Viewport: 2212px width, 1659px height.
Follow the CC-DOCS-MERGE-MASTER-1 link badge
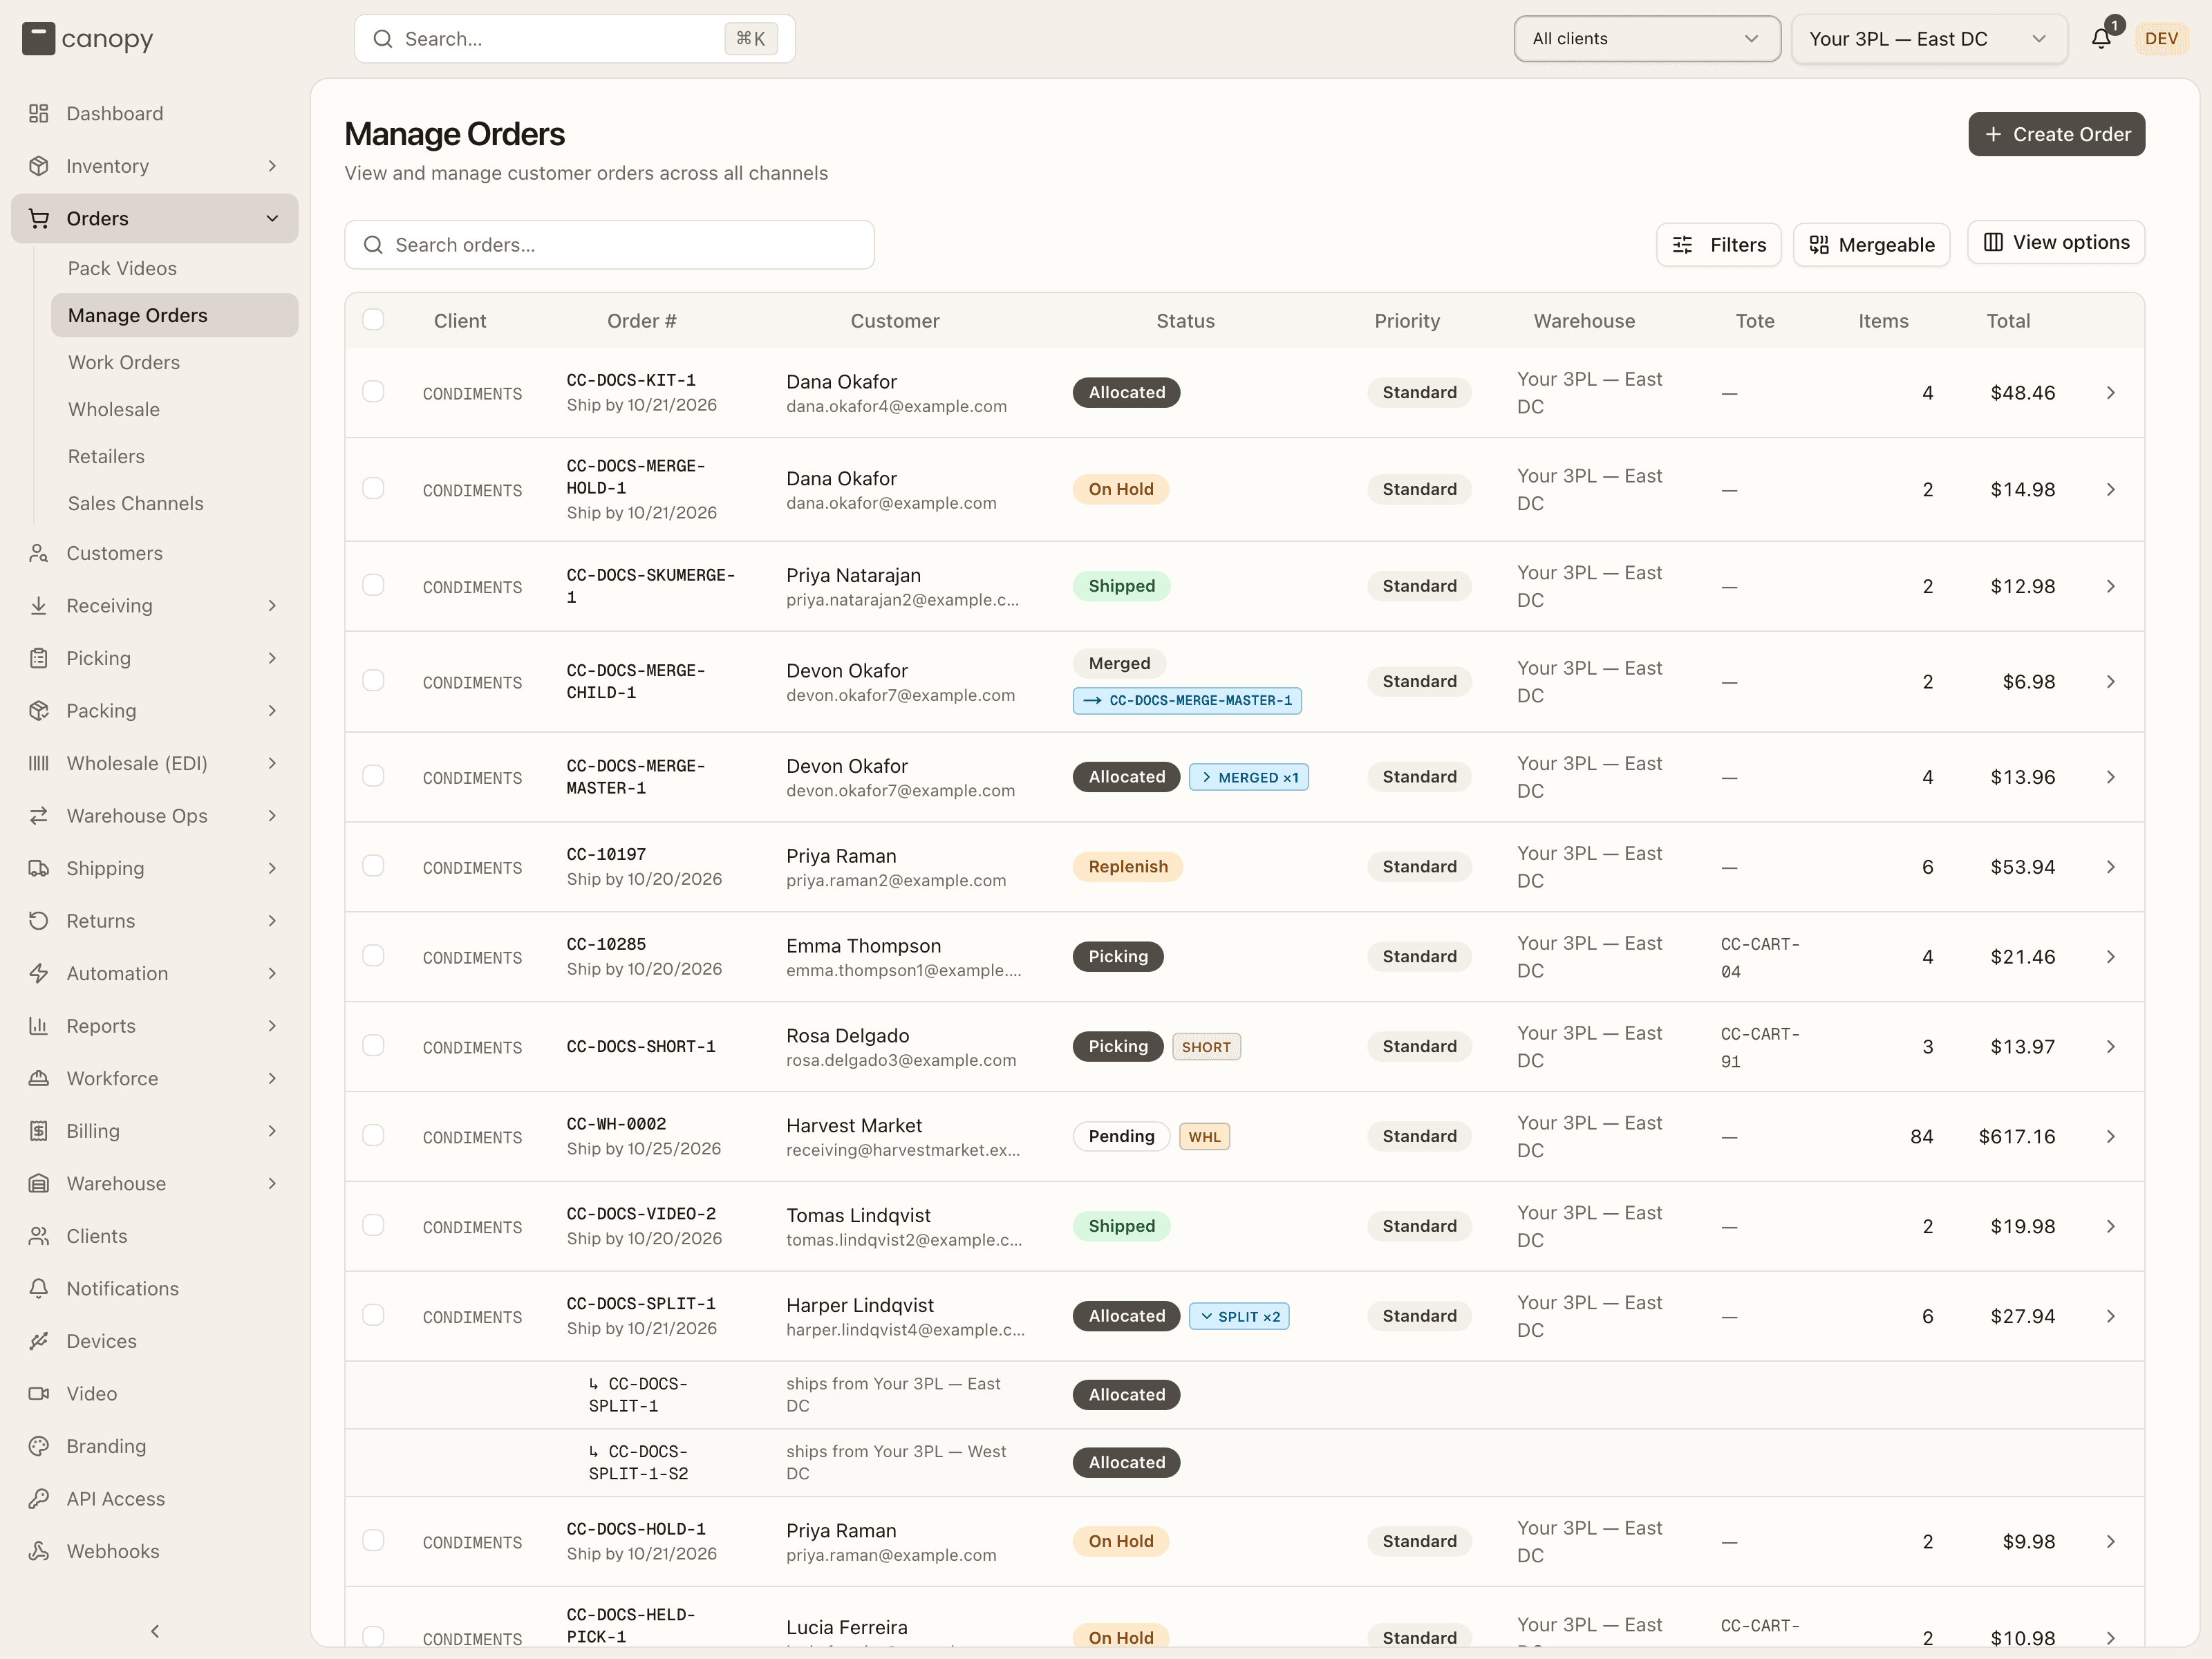tap(1187, 701)
